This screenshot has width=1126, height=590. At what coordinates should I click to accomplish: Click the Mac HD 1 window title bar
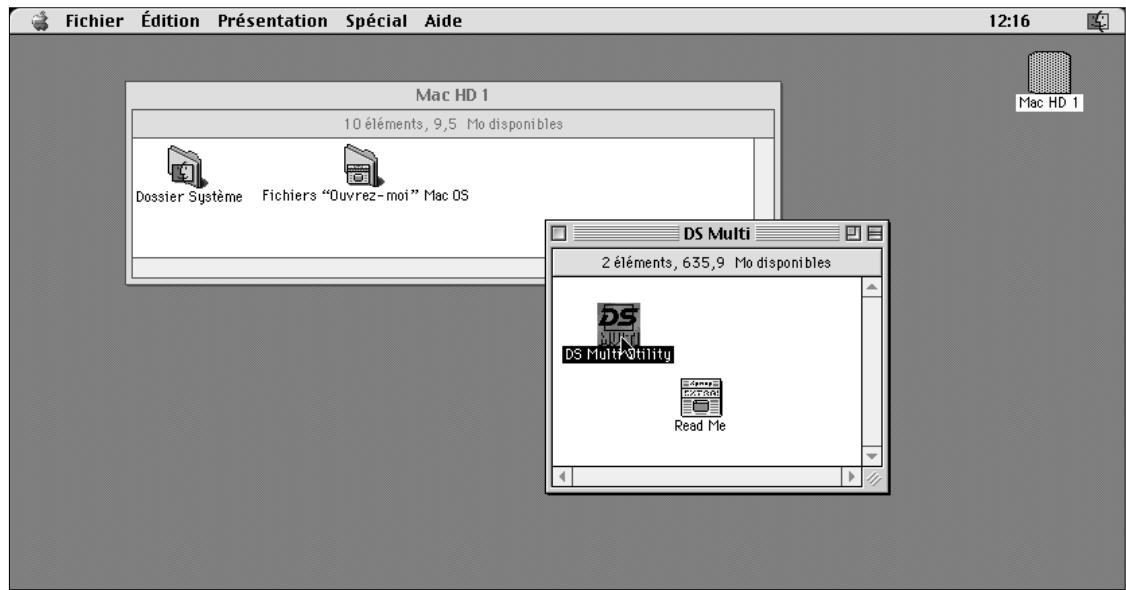pos(453,95)
